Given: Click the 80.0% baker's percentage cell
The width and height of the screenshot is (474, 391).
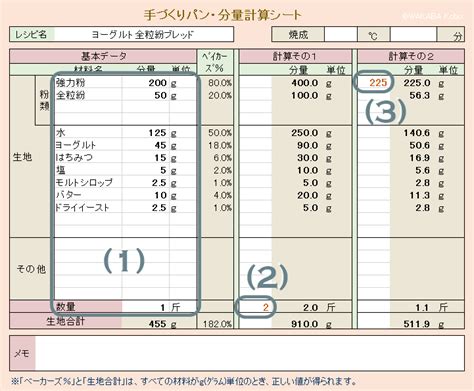Looking at the screenshot, I should pyautogui.click(x=215, y=83).
